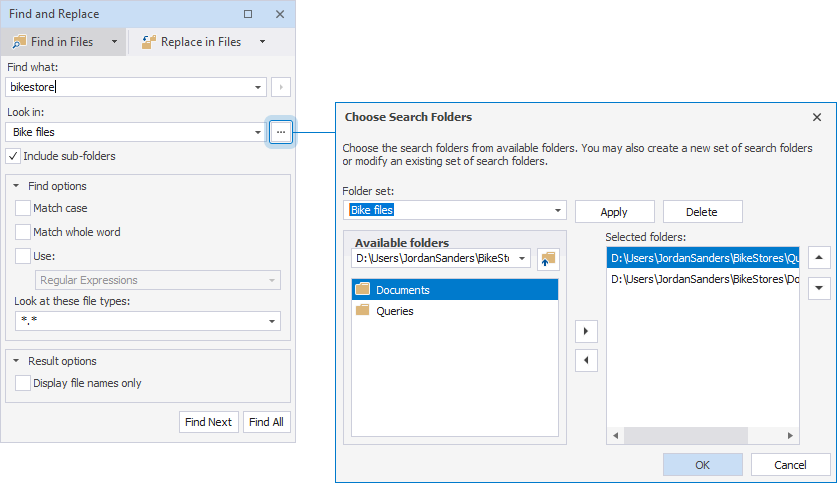This screenshot has width=837, height=492.
Task: Enable the Use checkbox
Action: 22,256
